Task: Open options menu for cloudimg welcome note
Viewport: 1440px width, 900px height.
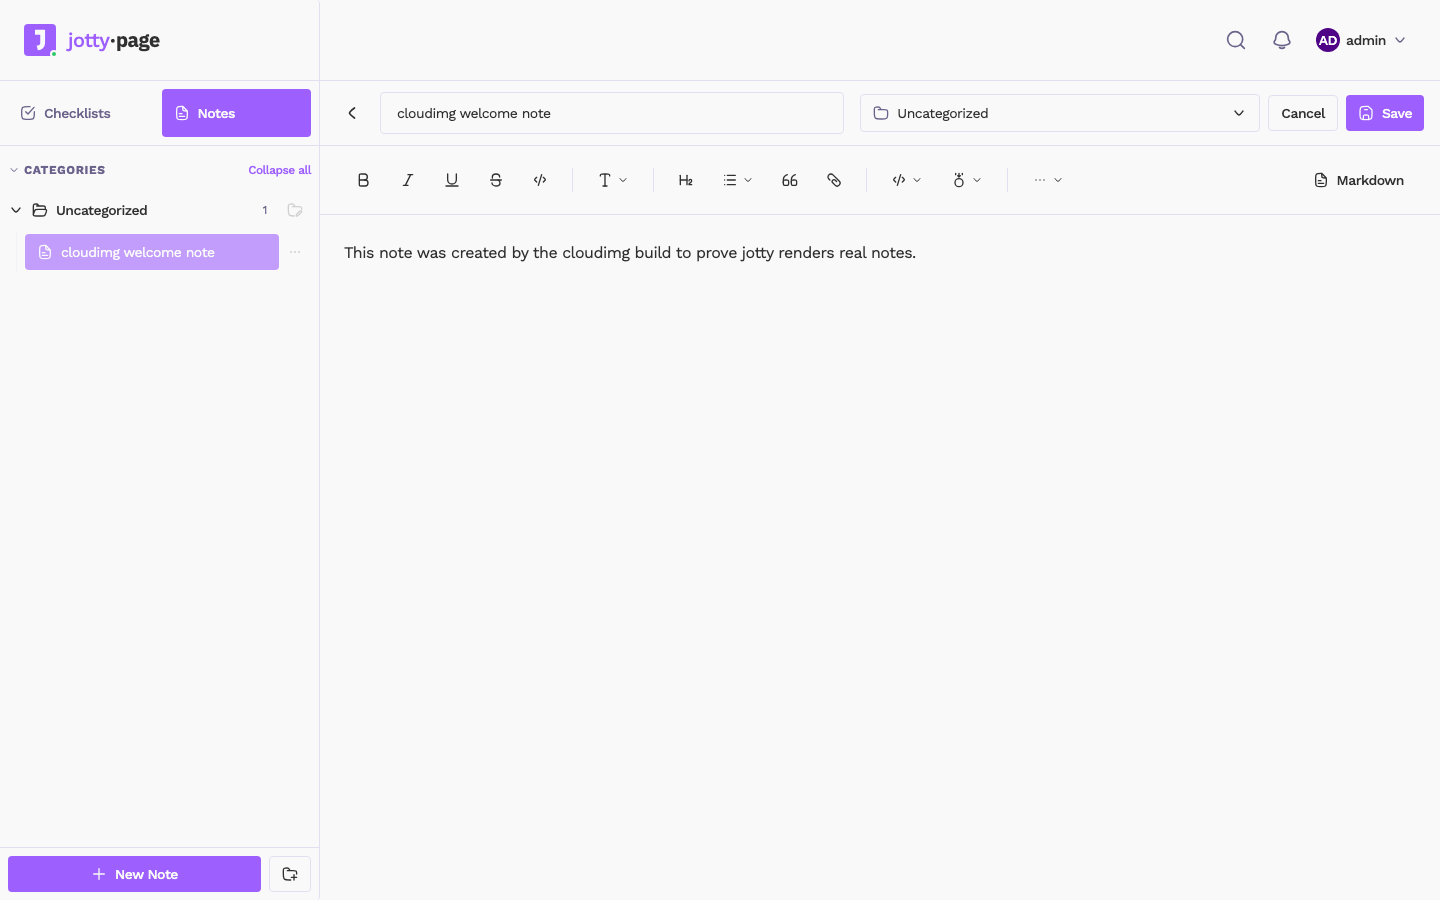Action: click(x=295, y=252)
